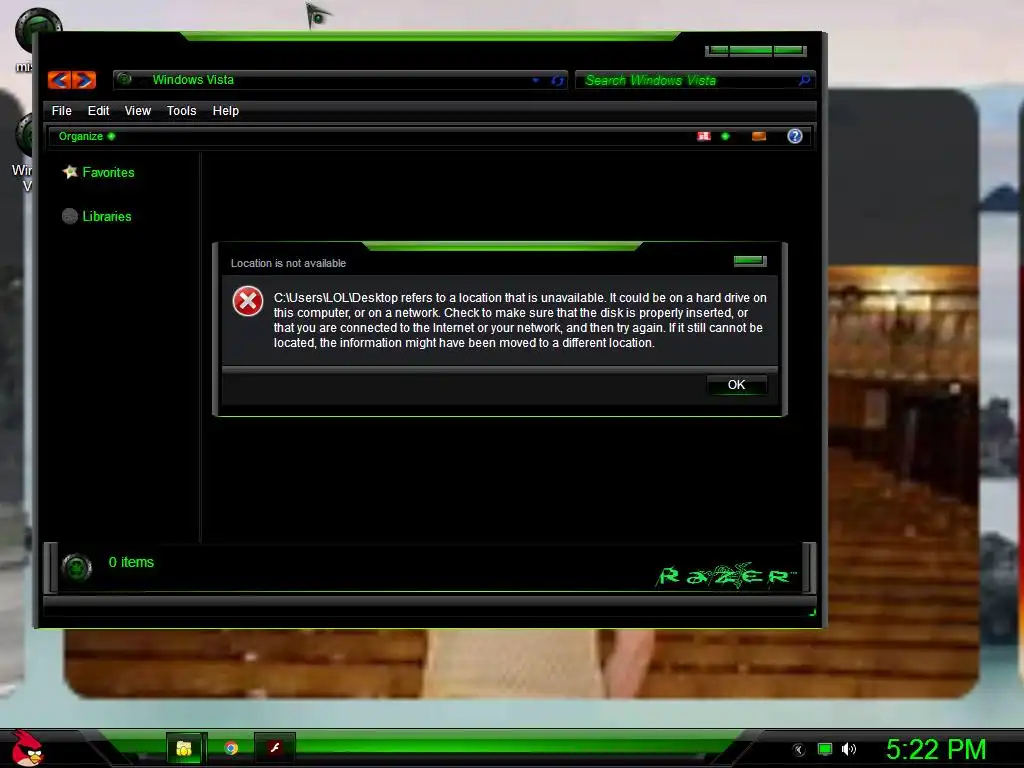Go forward with the orange forward arrow

click(84, 80)
